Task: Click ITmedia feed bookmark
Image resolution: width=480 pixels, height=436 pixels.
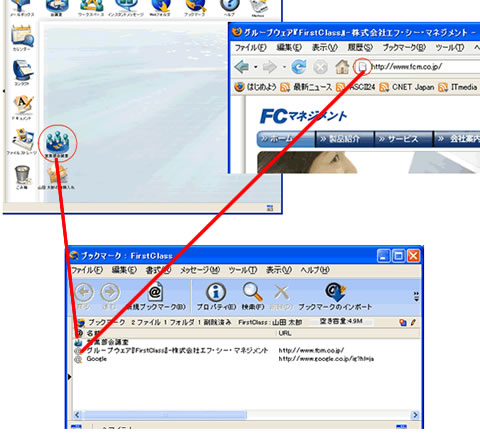Action: click(458, 87)
